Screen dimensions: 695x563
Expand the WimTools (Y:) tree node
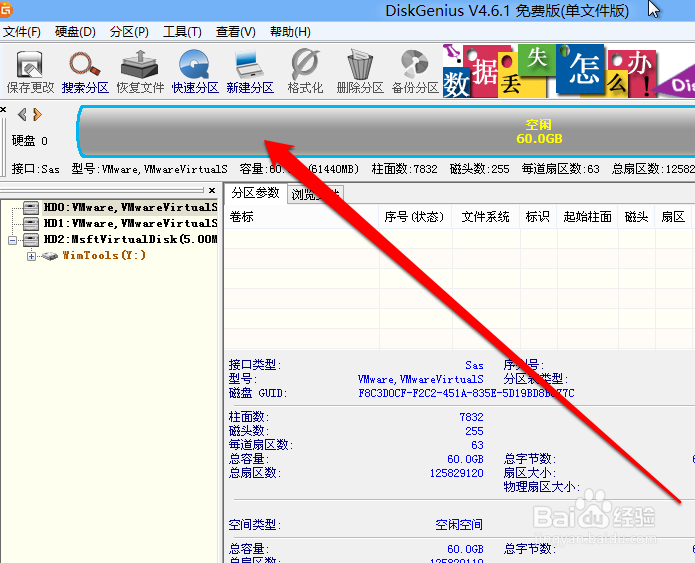[31, 256]
